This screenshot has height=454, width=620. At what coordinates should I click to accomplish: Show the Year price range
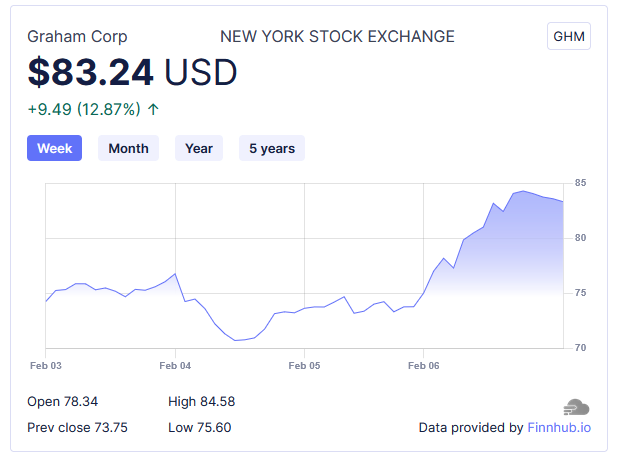pos(199,148)
